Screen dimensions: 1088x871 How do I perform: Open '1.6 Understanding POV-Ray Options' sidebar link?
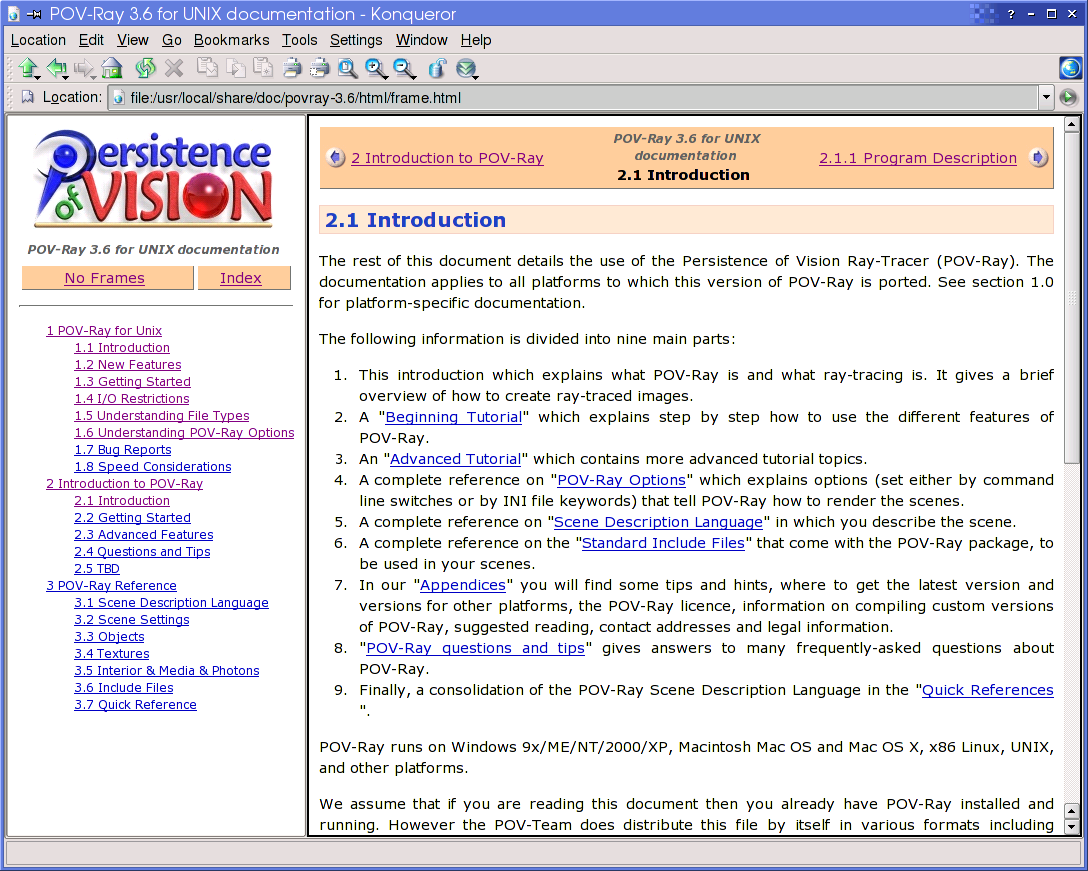184,433
